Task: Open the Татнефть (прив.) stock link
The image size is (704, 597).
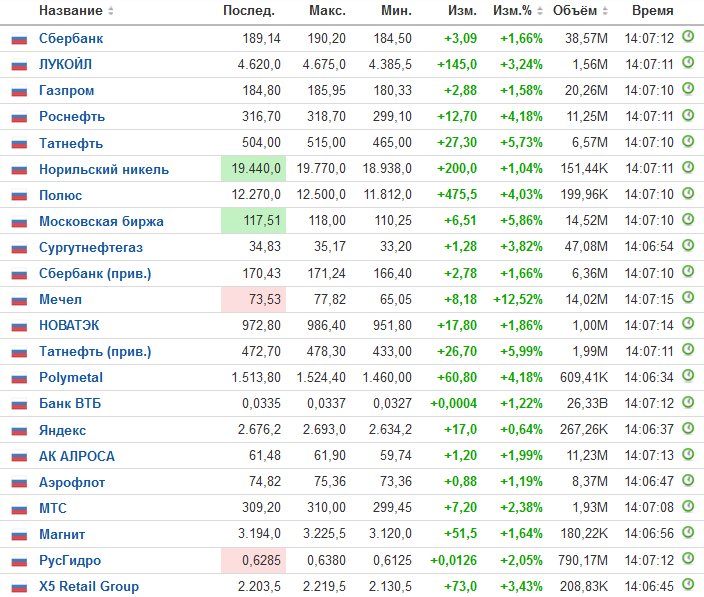Action: (x=95, y=351)
